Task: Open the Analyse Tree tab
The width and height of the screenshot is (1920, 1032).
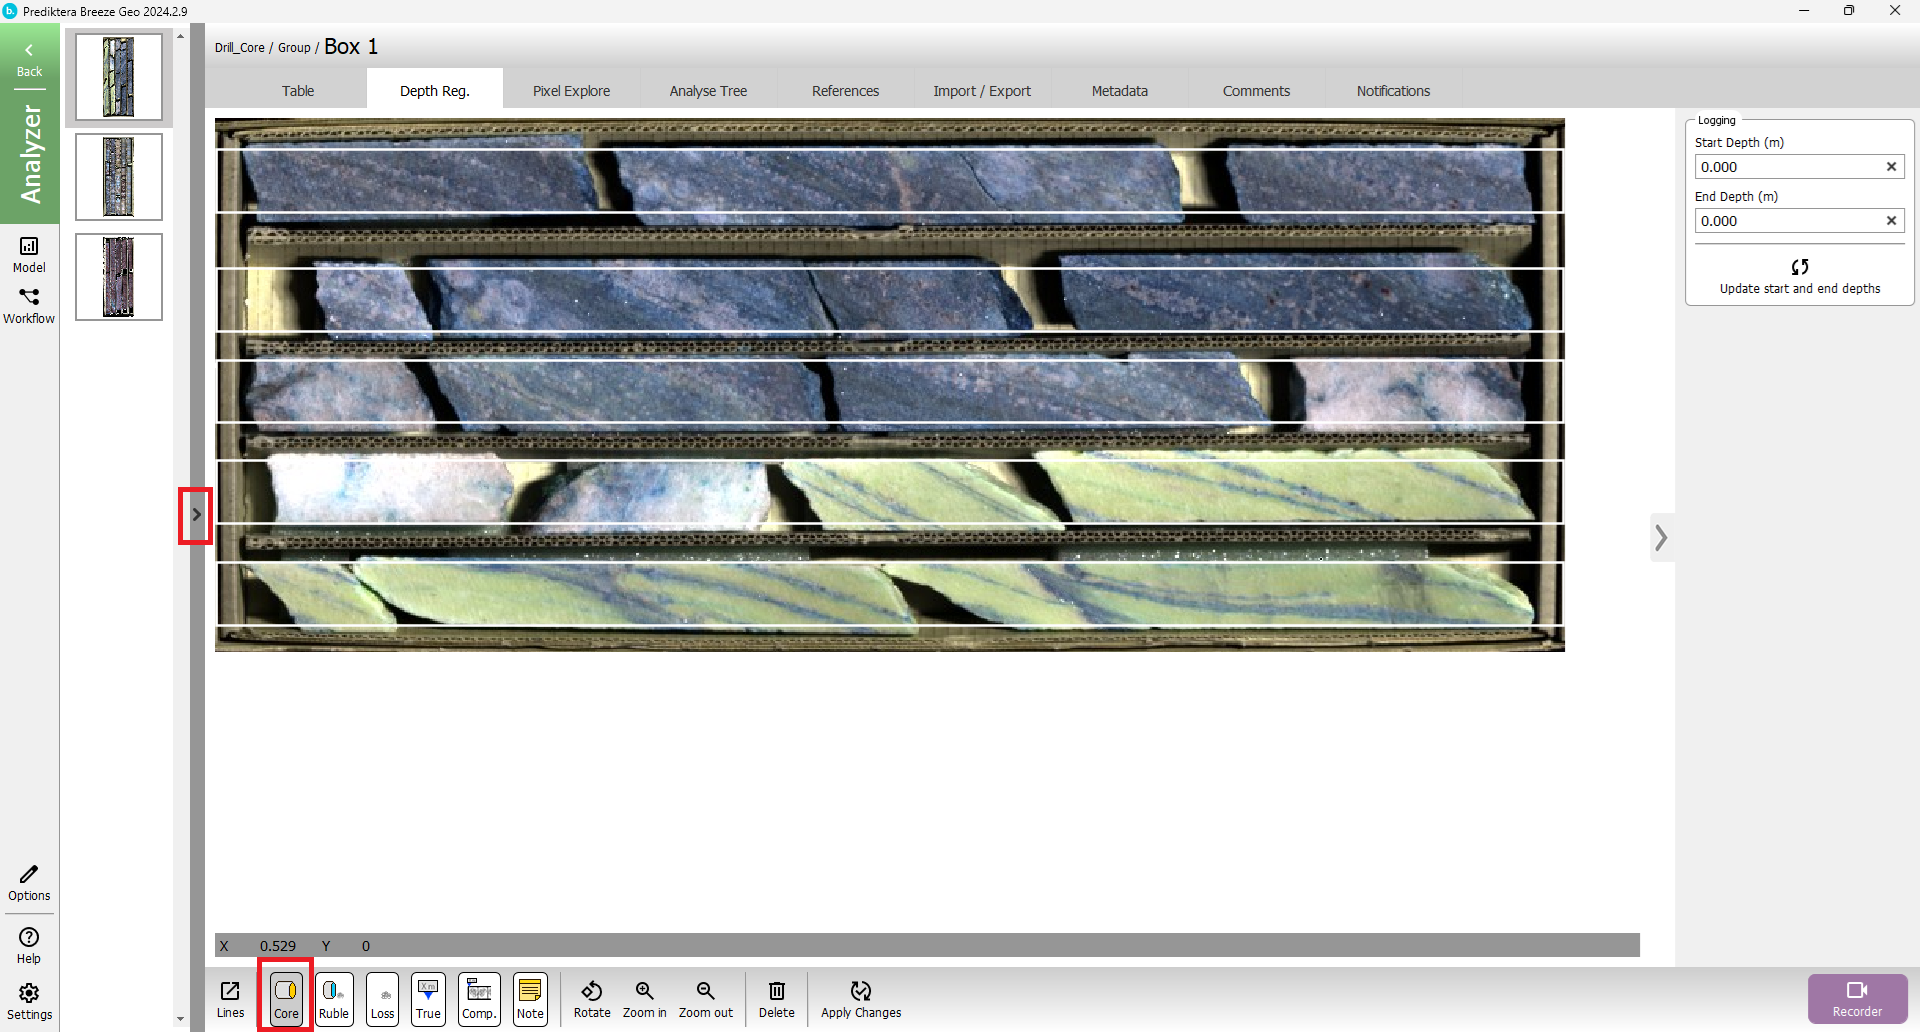Action: coord(708,90)
